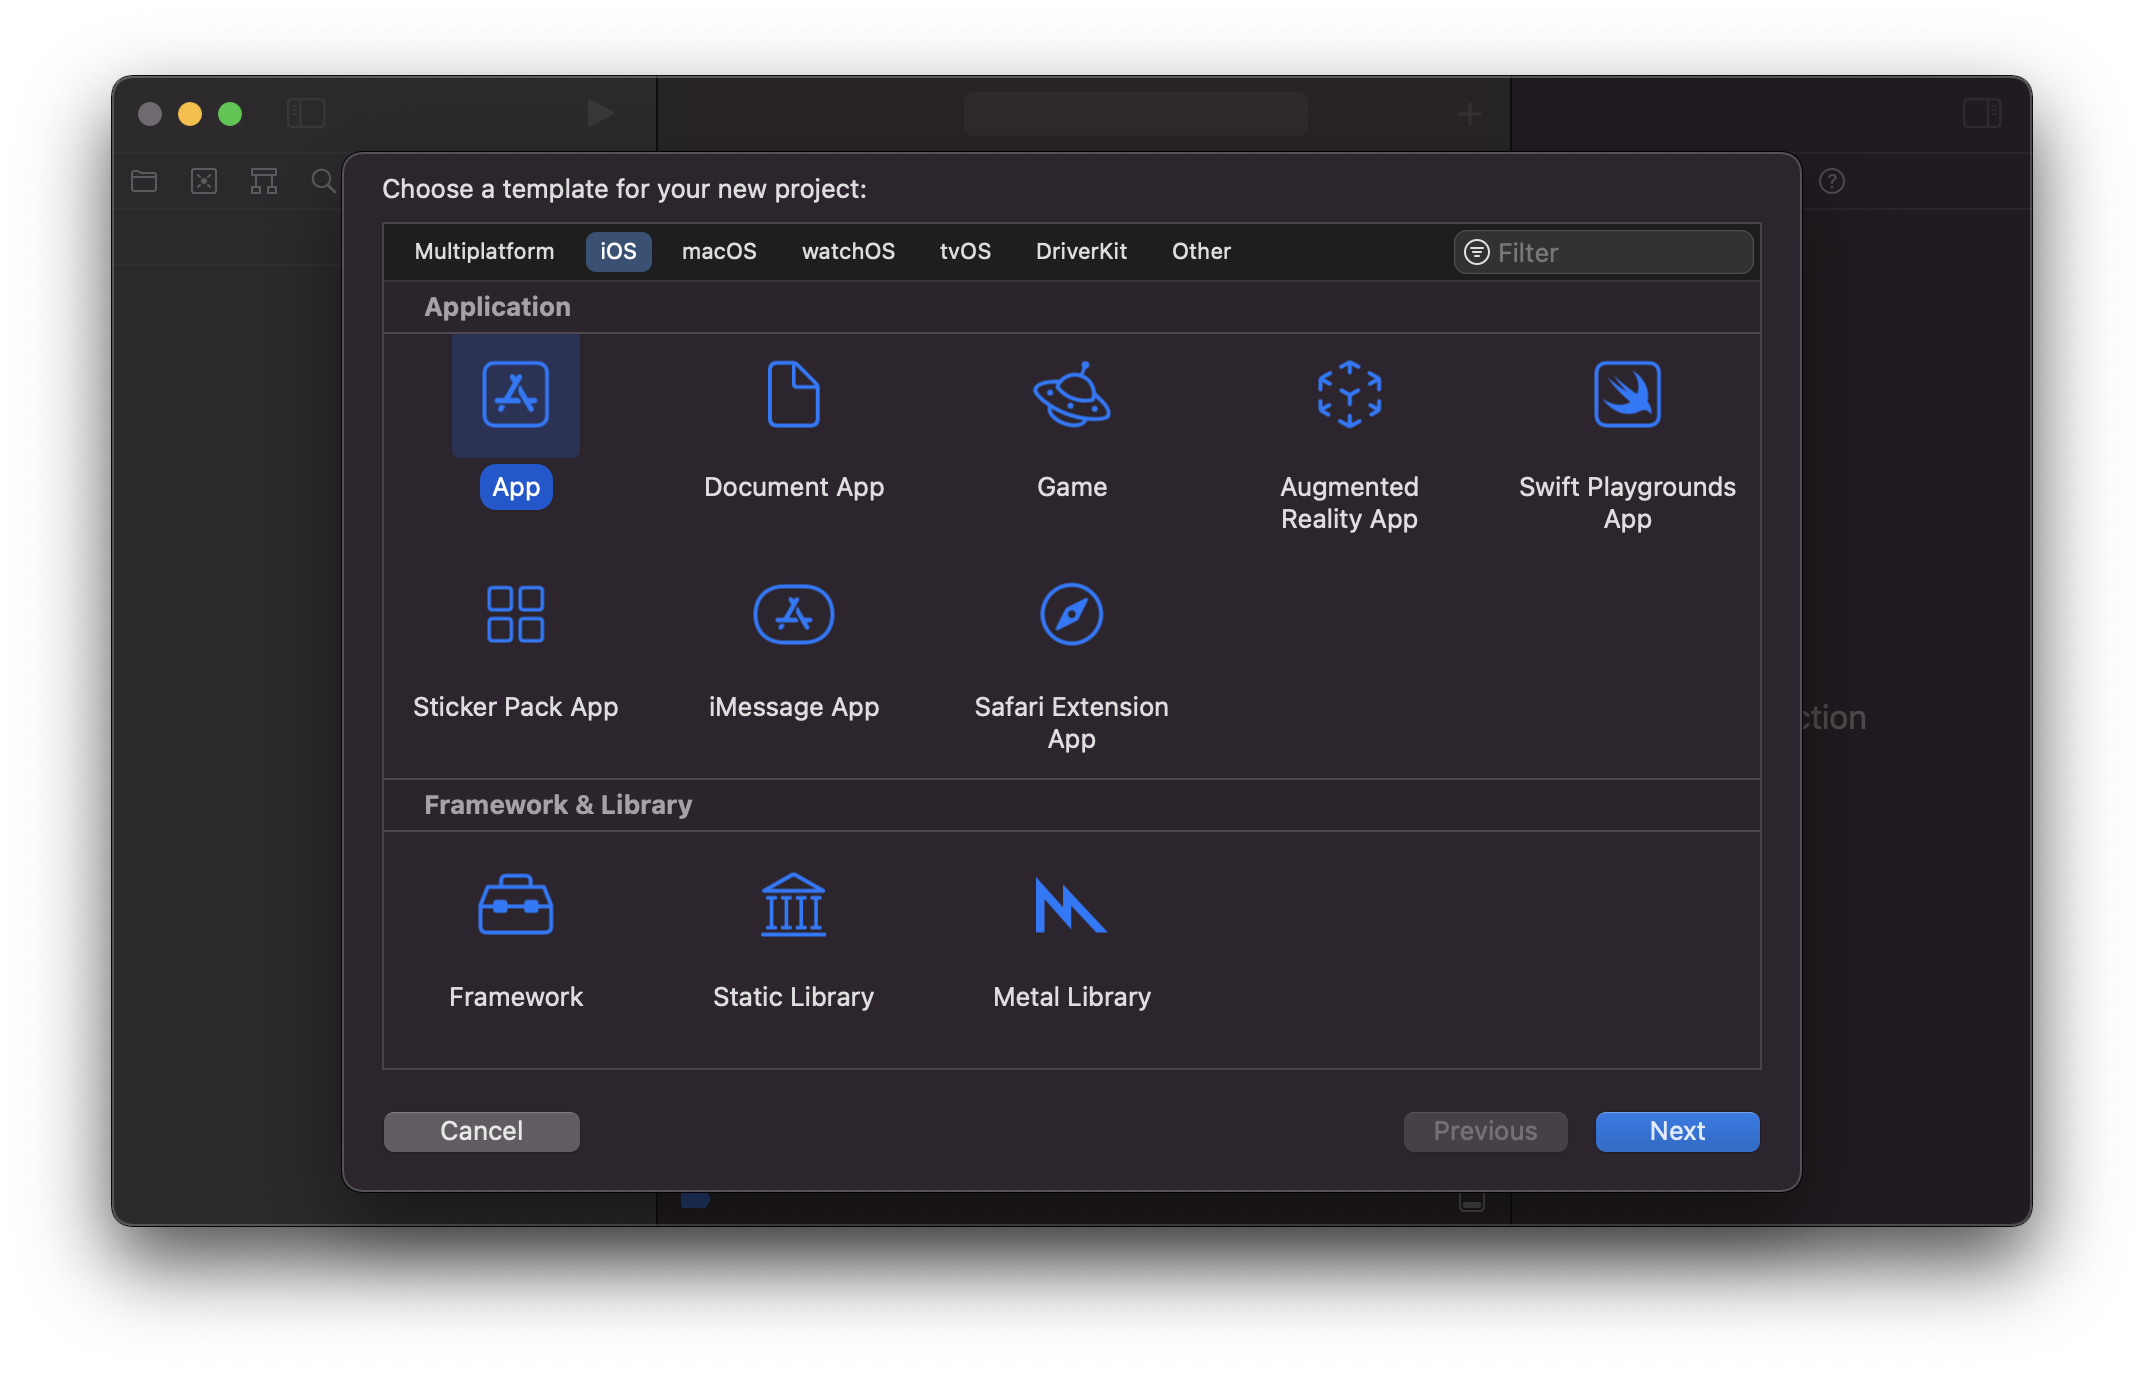Switch to the Other tab
This screenshot has height=1374, width=2144.
(x=1202, y=251)
